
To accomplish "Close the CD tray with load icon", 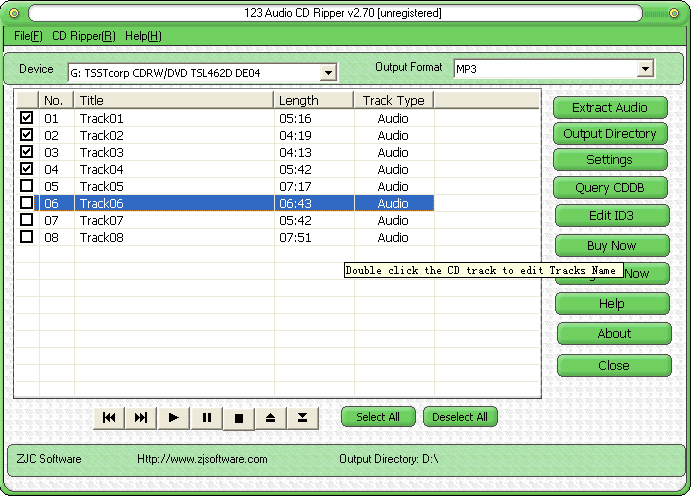I will pyautogui.click(x=302, y=418).
